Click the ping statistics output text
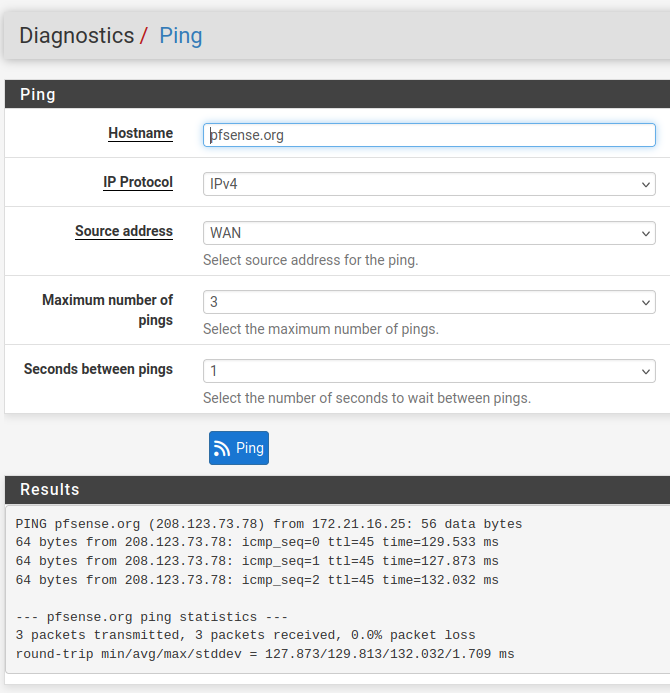Viewport: 670px width, 693px height. click(x=152, y=617)
